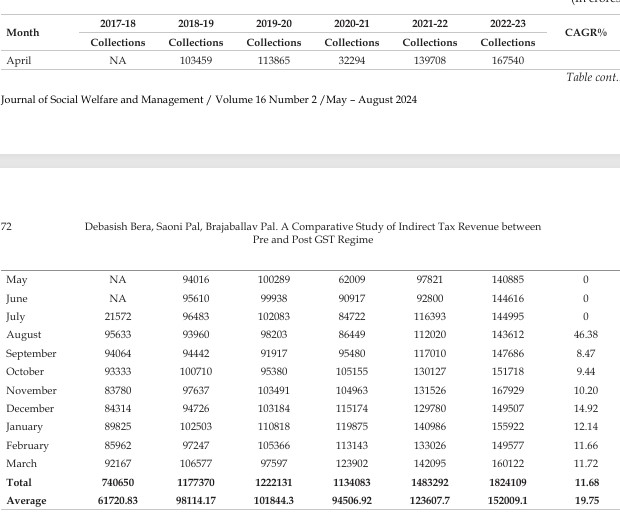Click page number '72'

(6, 227)
